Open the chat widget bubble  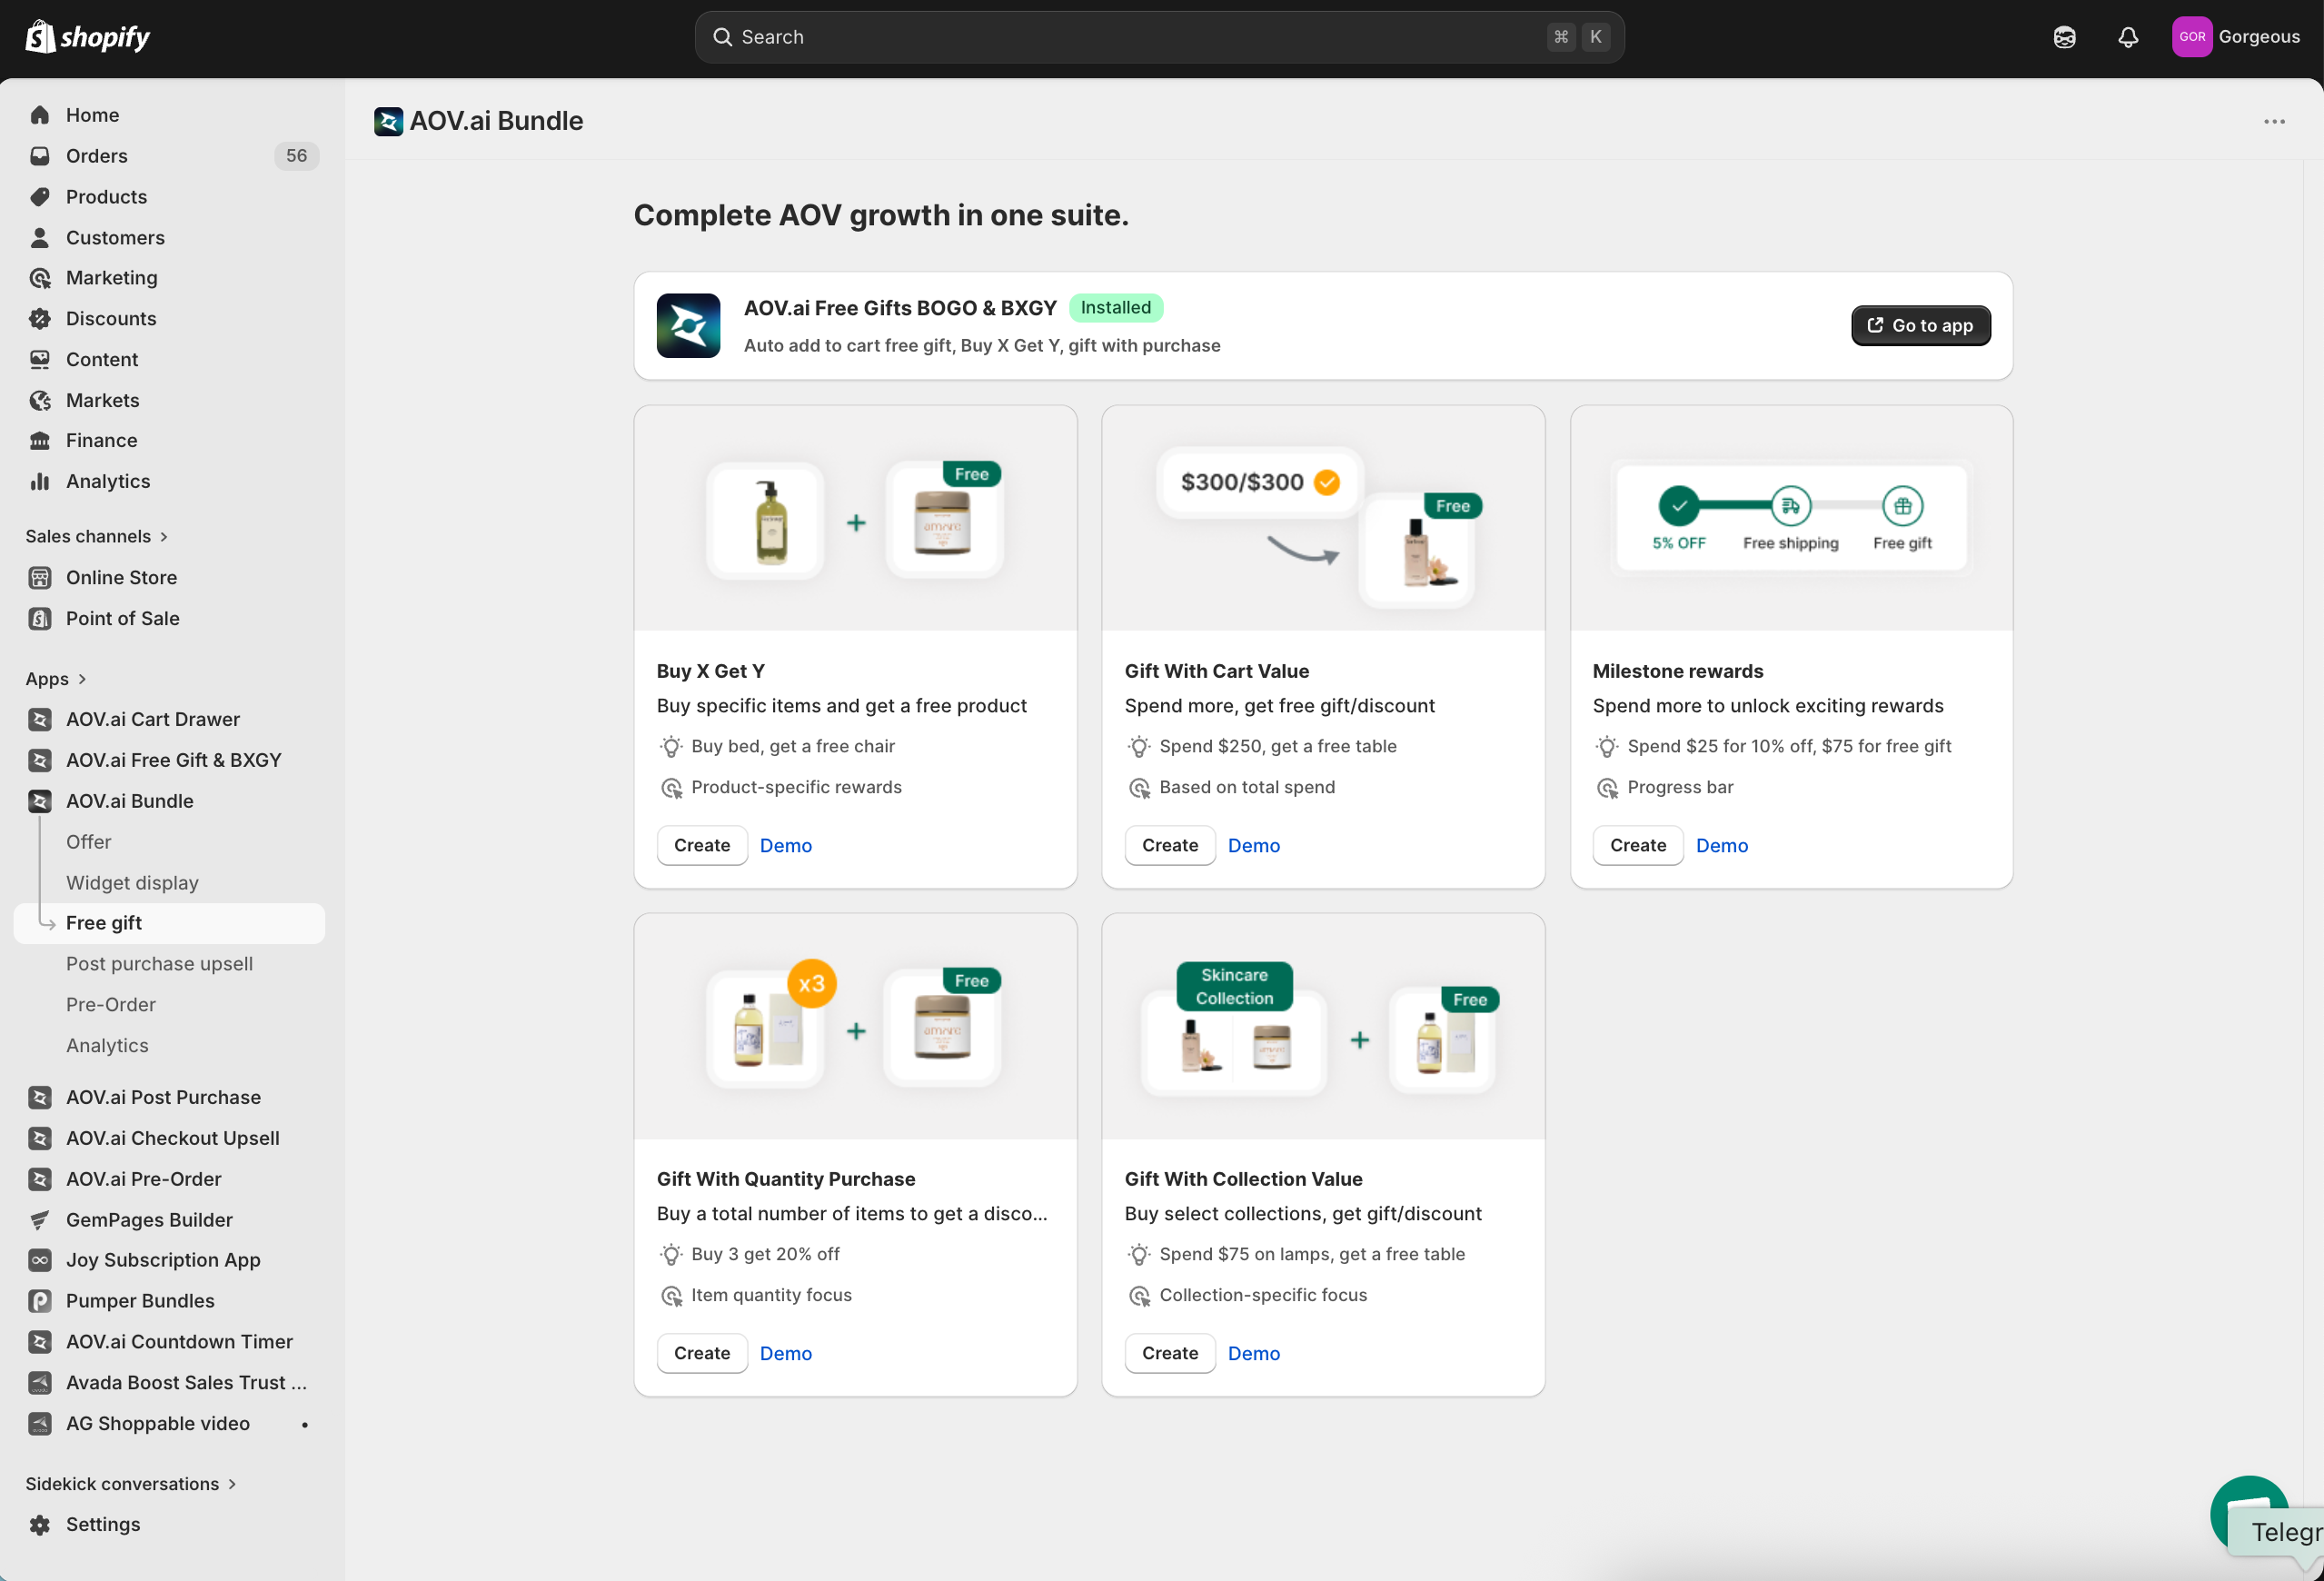click(2249, 1514)
